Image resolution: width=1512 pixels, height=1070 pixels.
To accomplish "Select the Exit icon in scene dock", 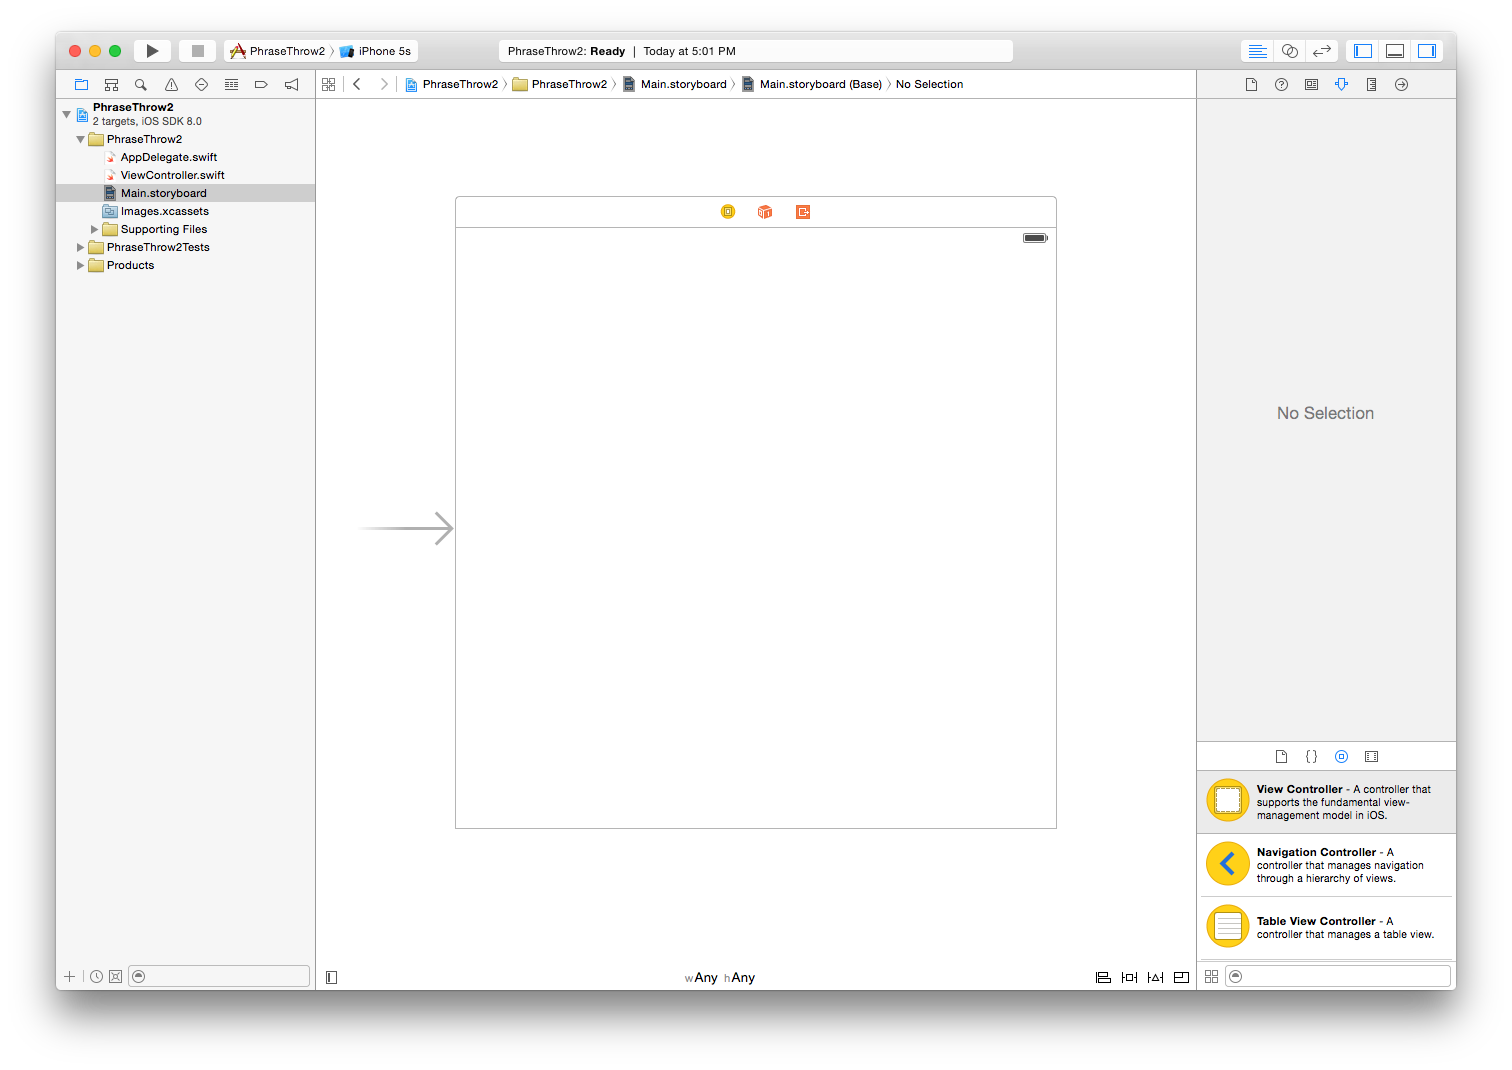I will pyautogui.click(x=803, y=212).
